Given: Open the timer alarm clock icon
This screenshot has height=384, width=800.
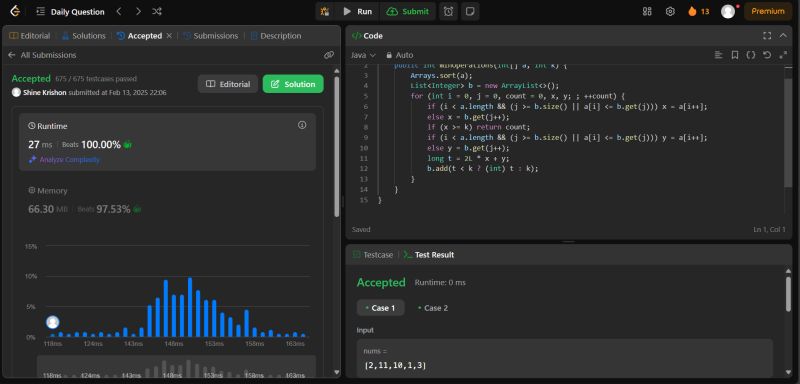Looking at the screenshot, I should [448, 11].
